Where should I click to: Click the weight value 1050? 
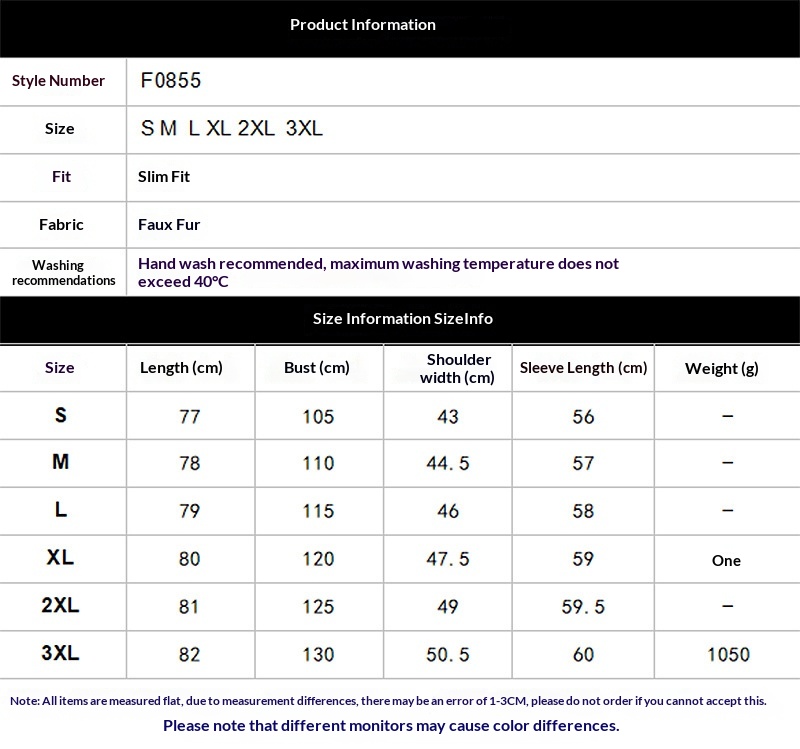pos(729,655)
